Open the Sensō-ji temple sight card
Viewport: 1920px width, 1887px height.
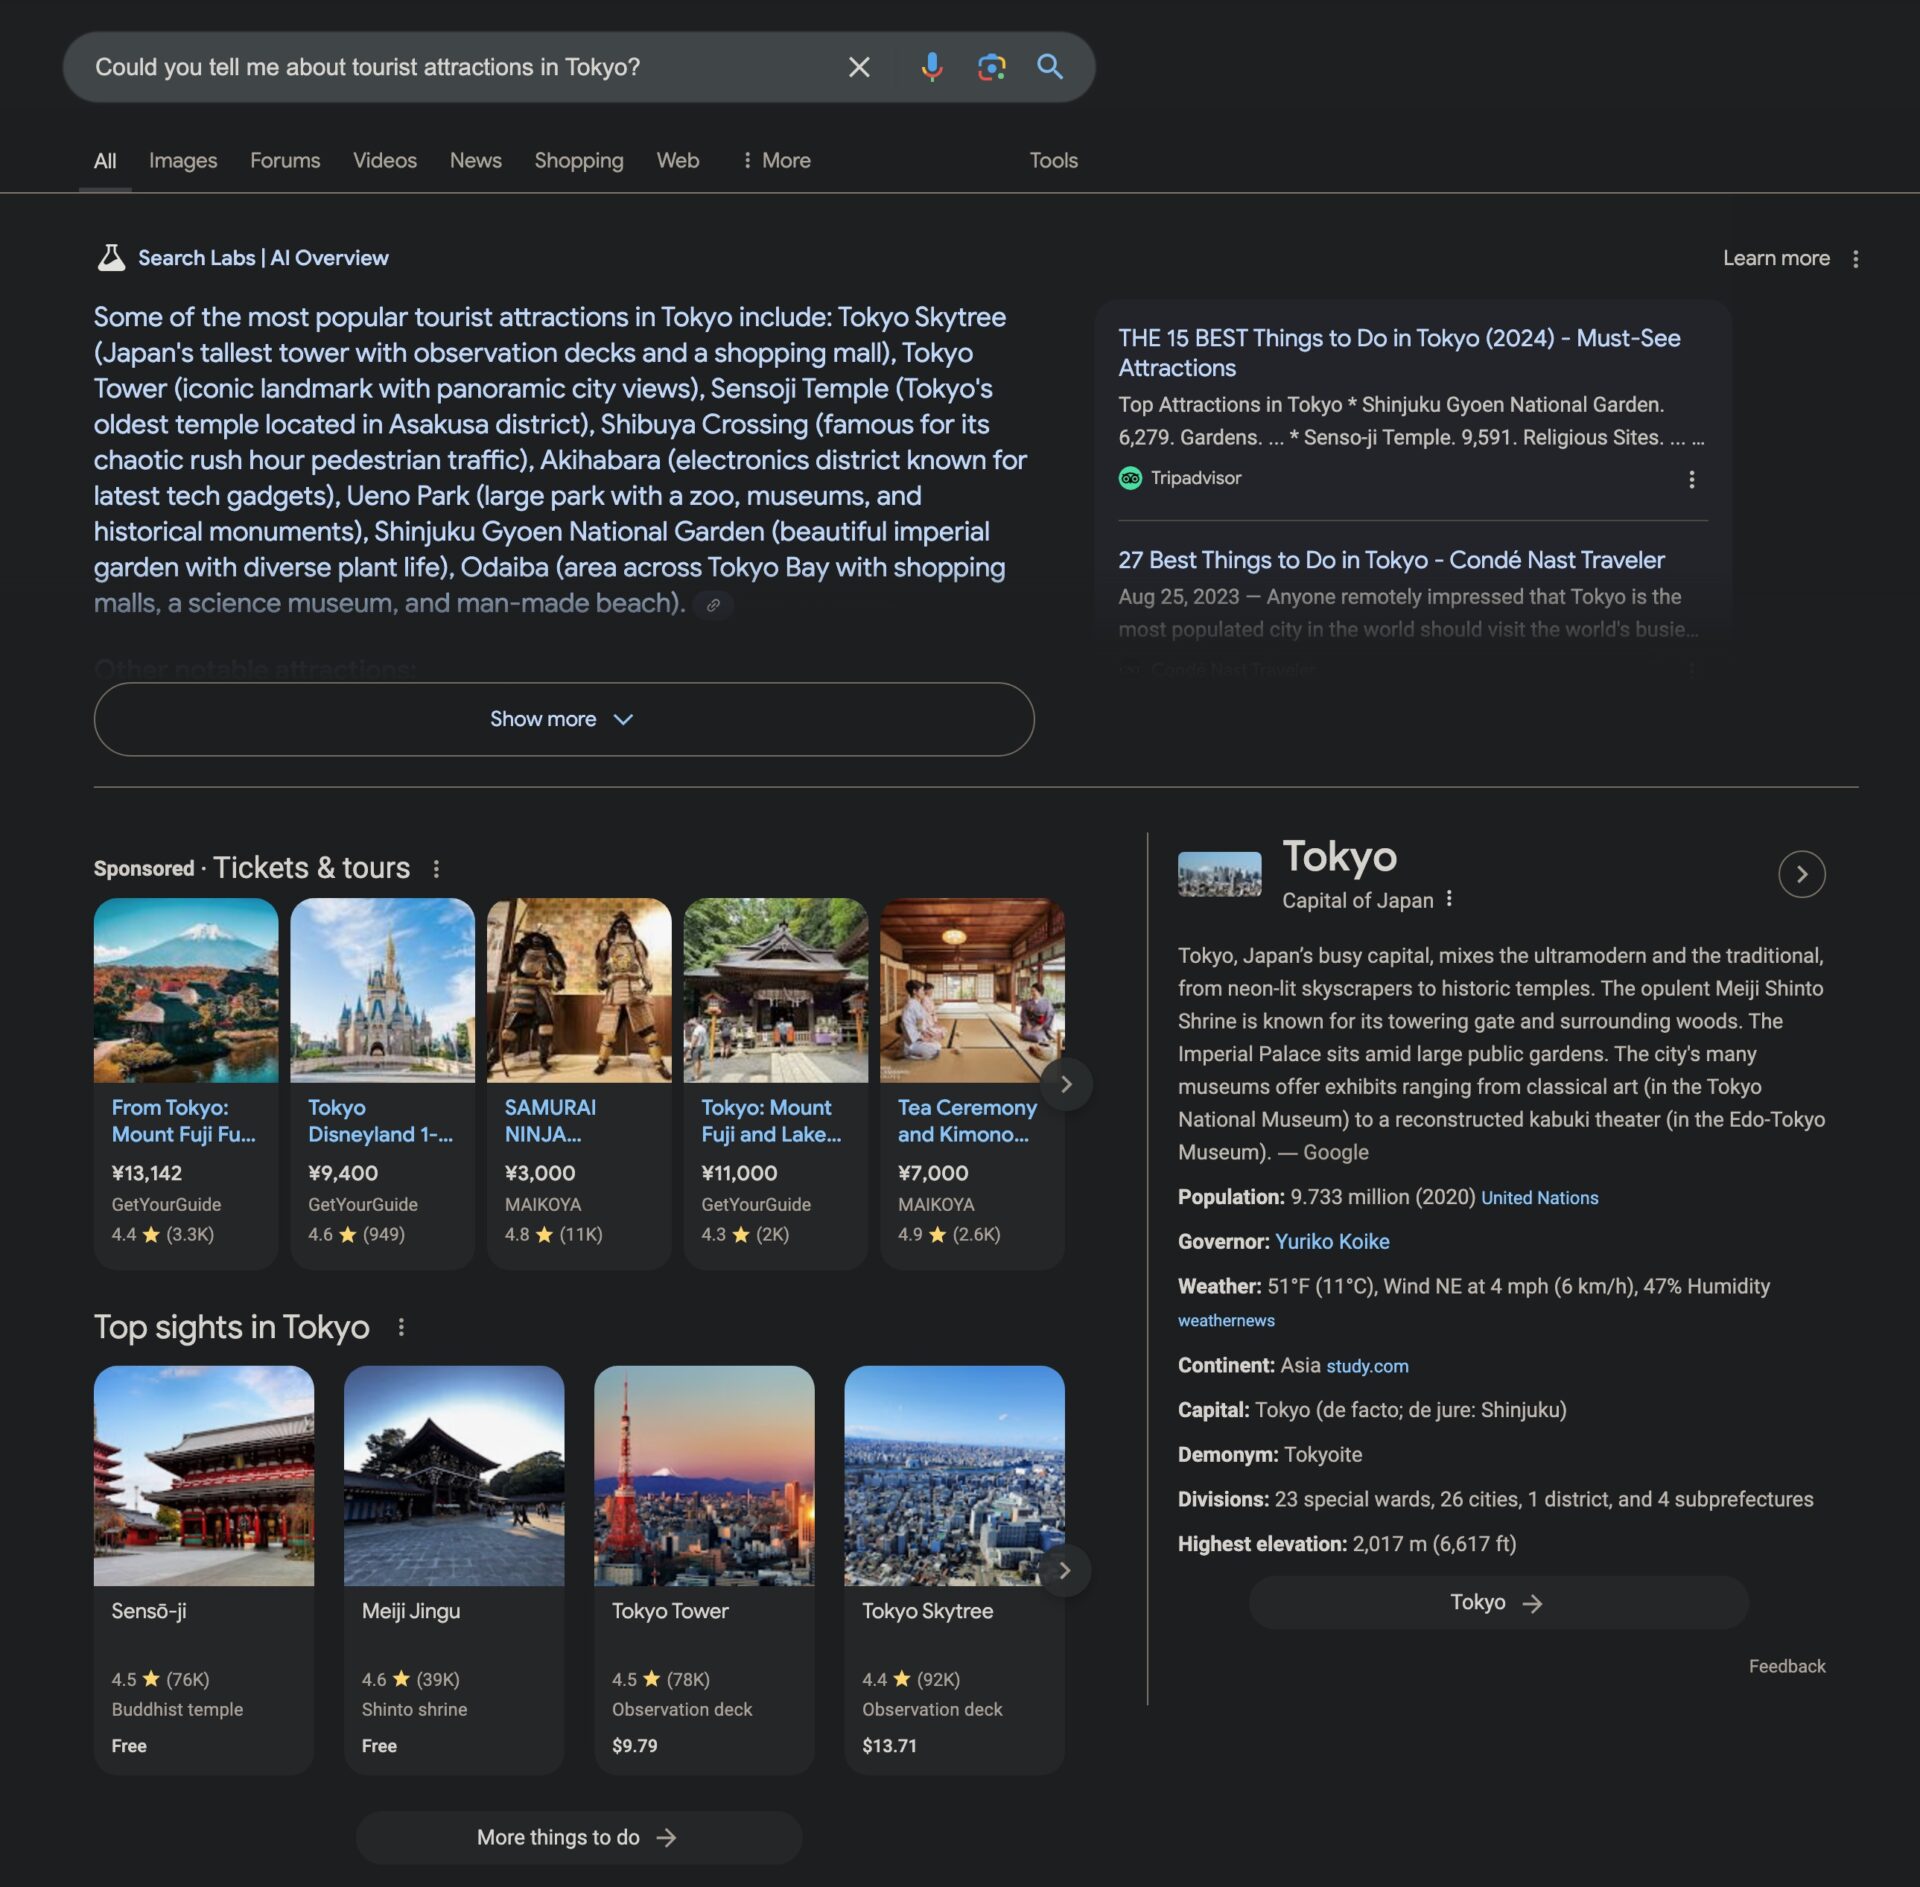click(204, 1570)
